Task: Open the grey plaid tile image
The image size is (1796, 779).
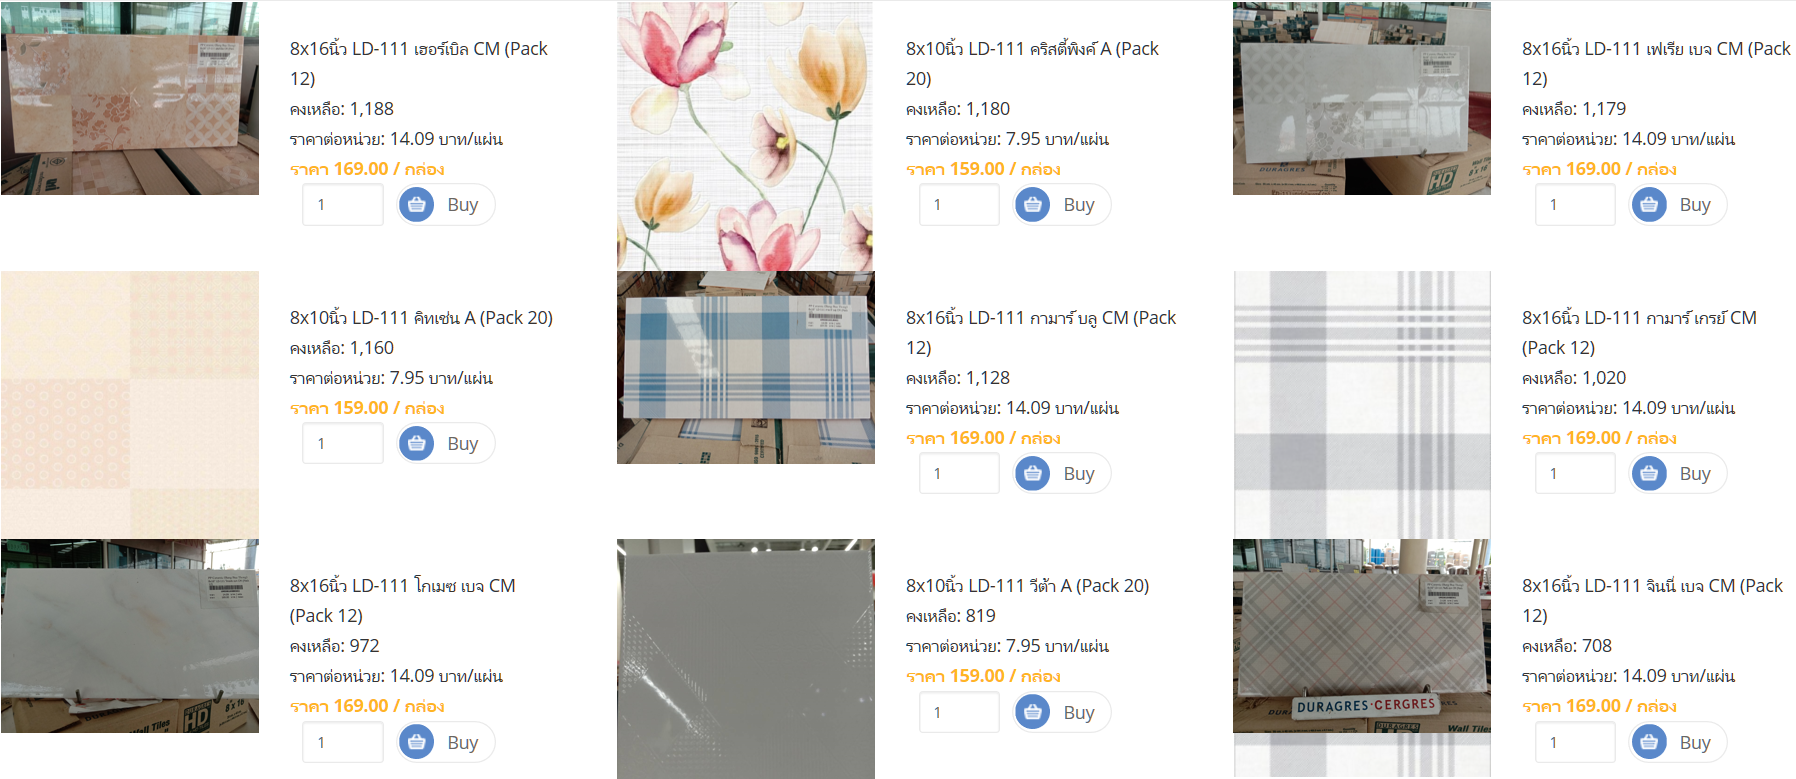Action: 1361,405
